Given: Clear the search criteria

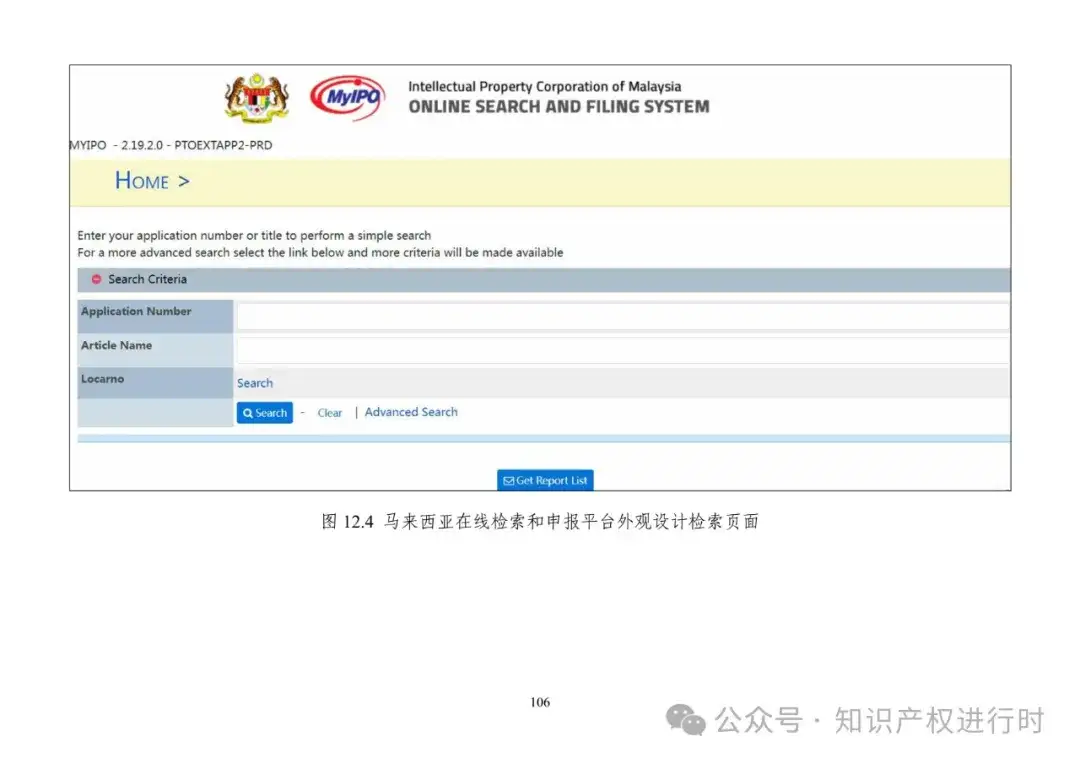Looking at the screenshot, I should pyautogui.click(x=329, y=413).
